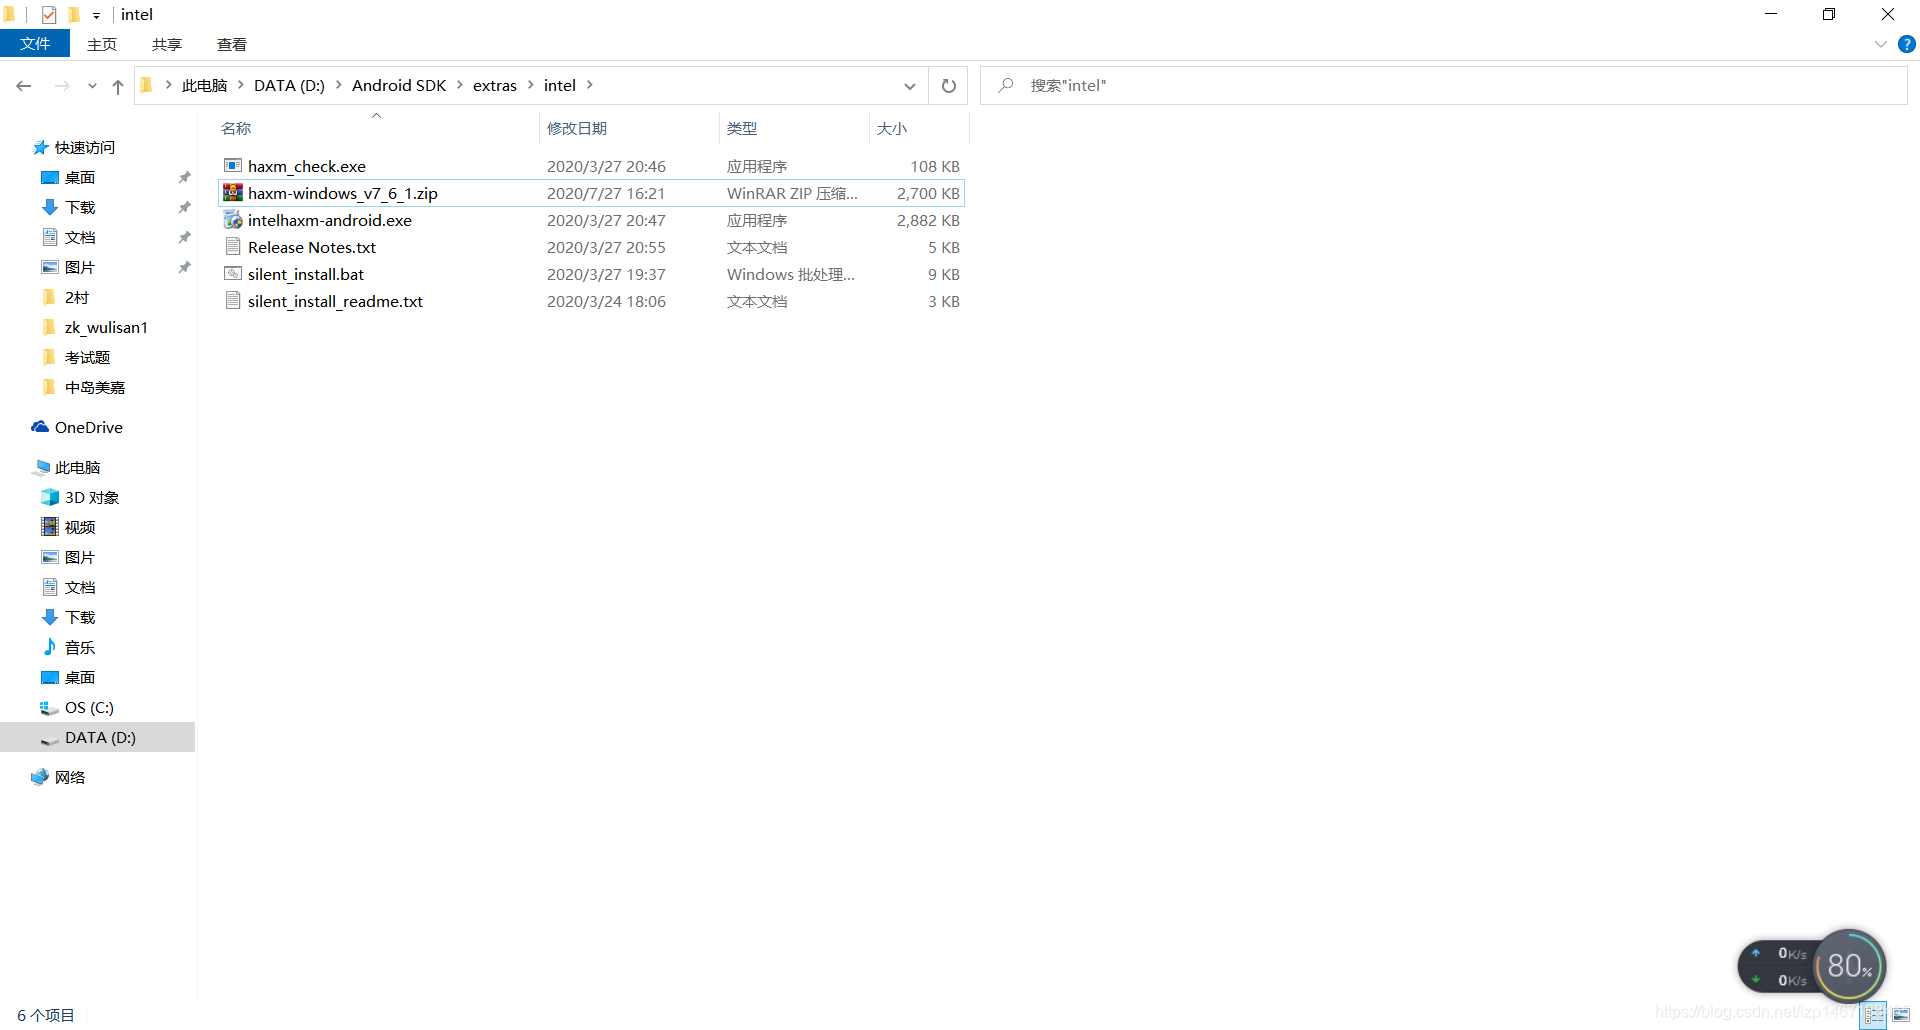Go up one folder level

click(x=118, y=86)
